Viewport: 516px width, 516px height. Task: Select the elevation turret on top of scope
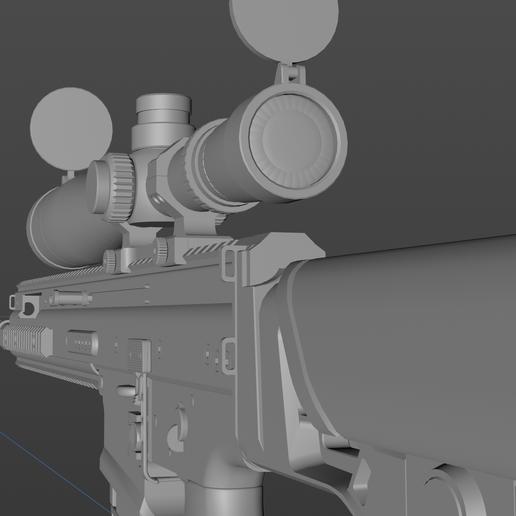point(163,122)
